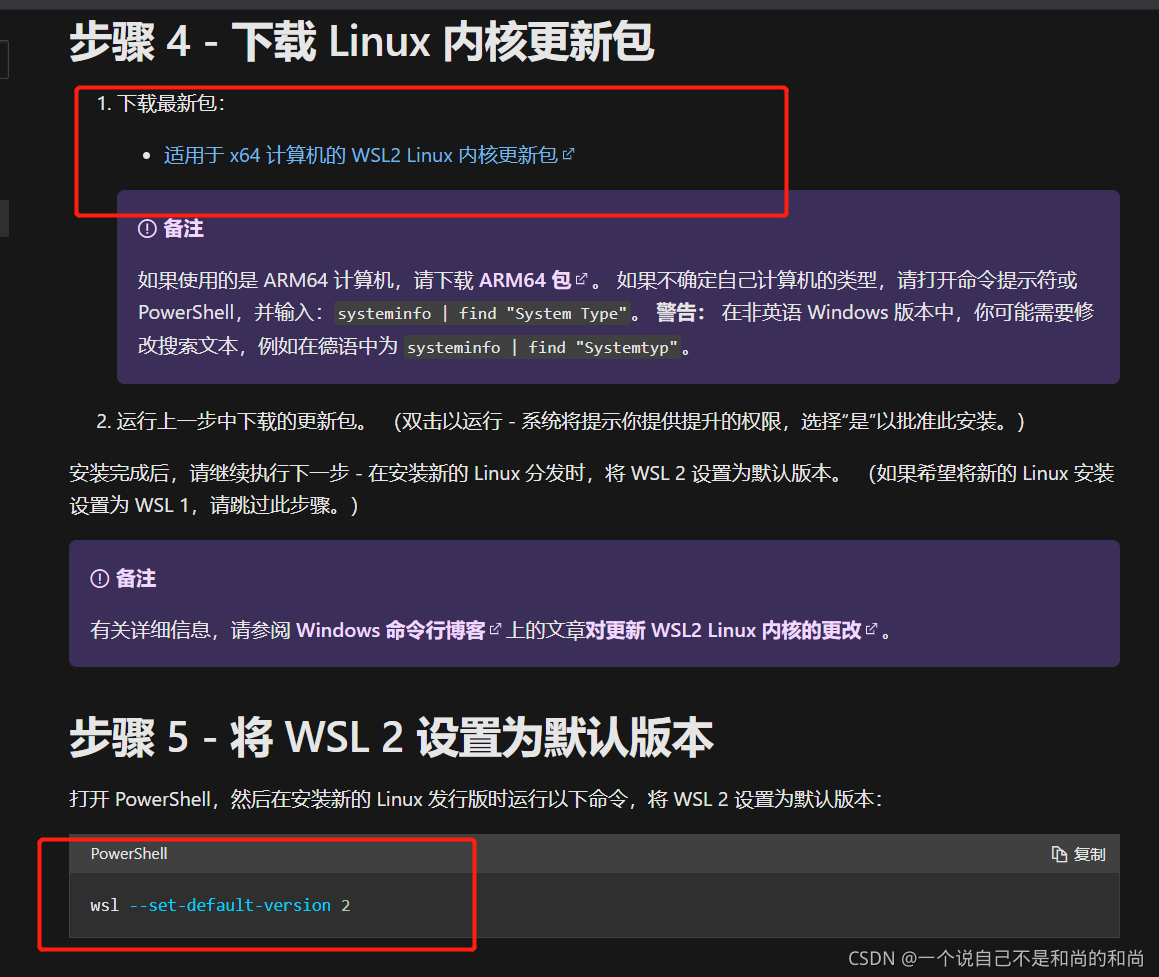Click the info icon beside second 备注 note

(100, 579)
